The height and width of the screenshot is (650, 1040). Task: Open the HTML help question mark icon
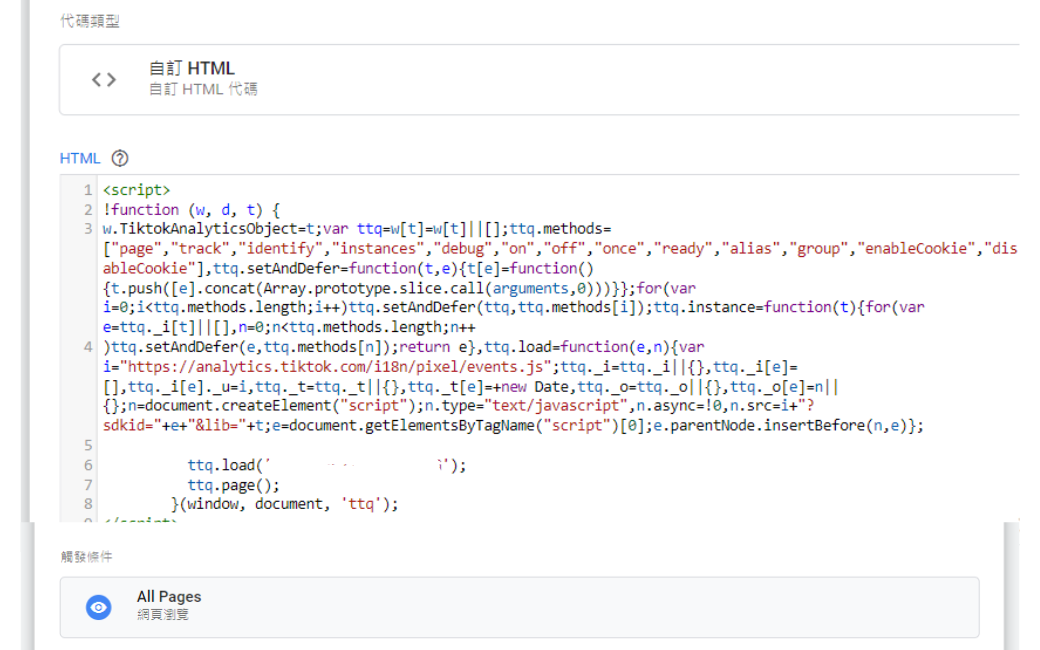tap(119, 159)
